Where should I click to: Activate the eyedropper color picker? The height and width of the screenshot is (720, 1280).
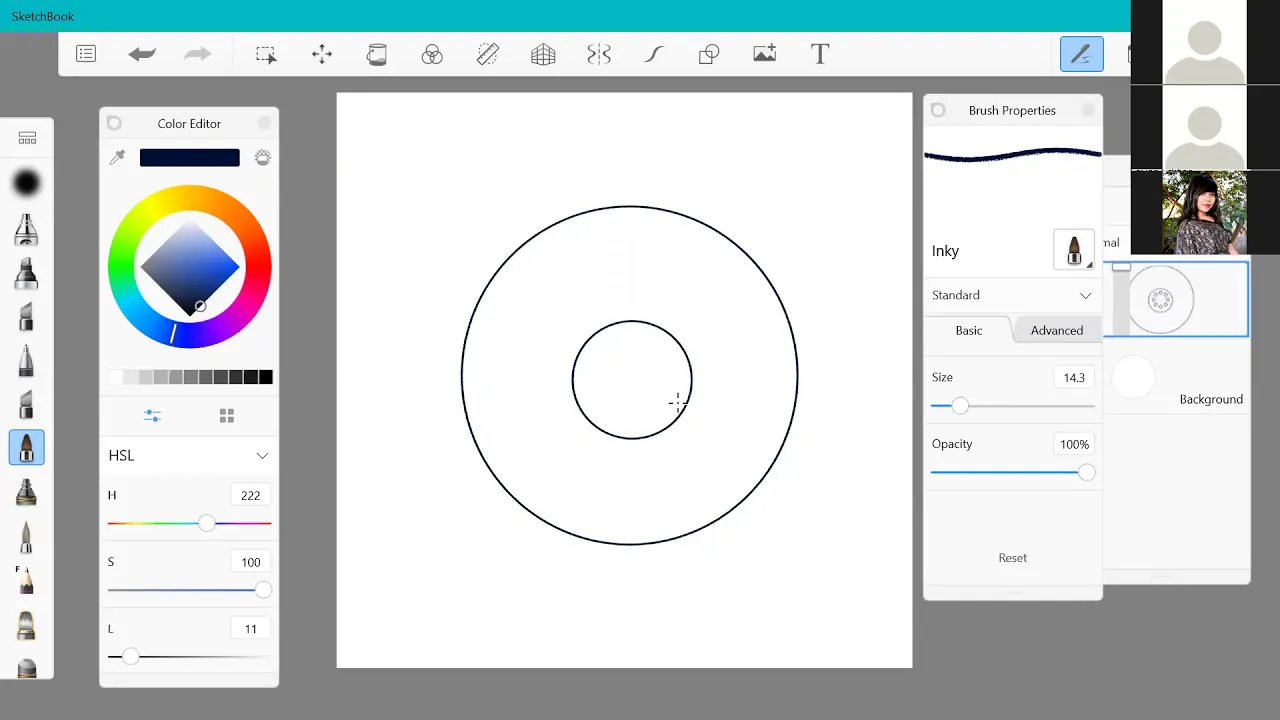point(117,157)
